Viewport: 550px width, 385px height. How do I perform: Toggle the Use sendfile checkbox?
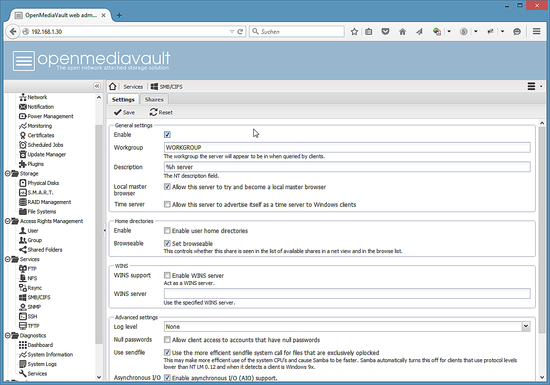coord(167,353)
